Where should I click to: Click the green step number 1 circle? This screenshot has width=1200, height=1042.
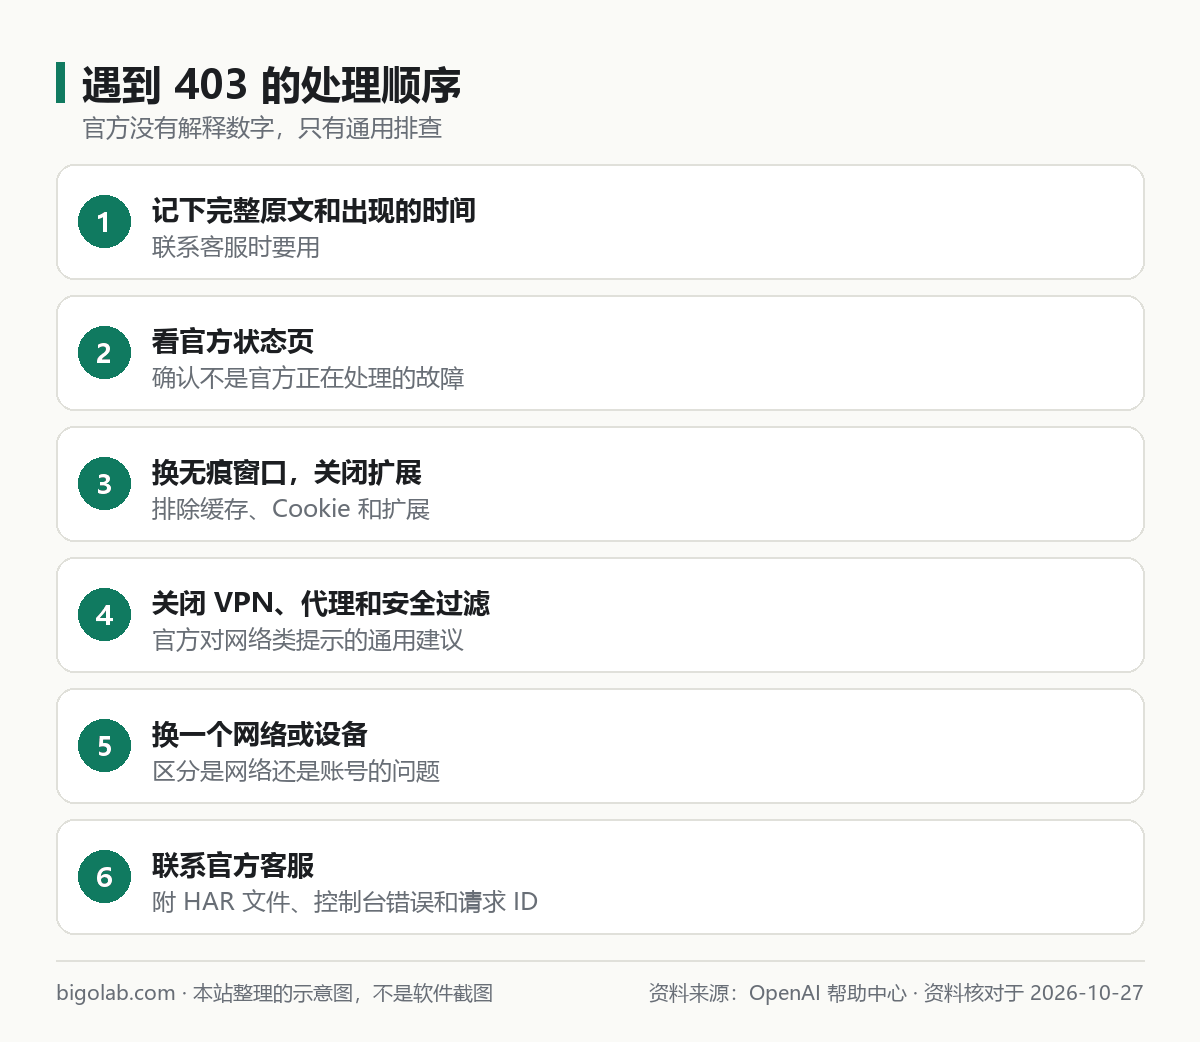tap(105, 222)
